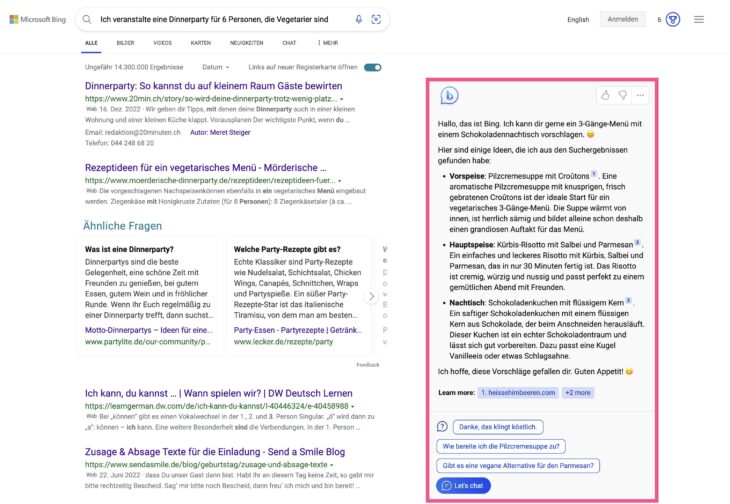Screen dimensions: 730x504
Task: Switch to the Karten tab
Action: pos(201,43)
